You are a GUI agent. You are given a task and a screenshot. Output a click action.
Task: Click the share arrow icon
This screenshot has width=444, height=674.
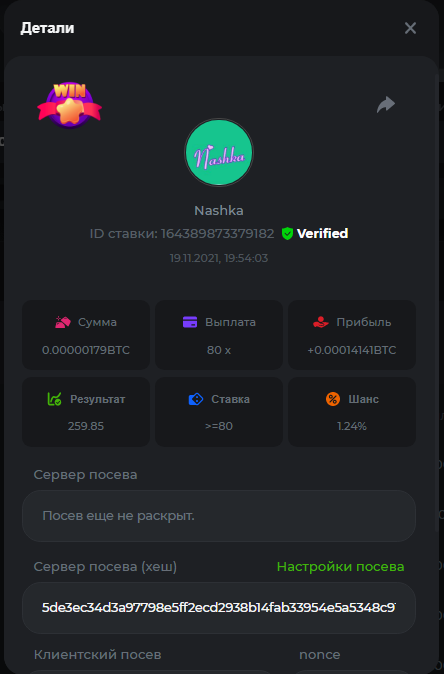tap(386, 104)
